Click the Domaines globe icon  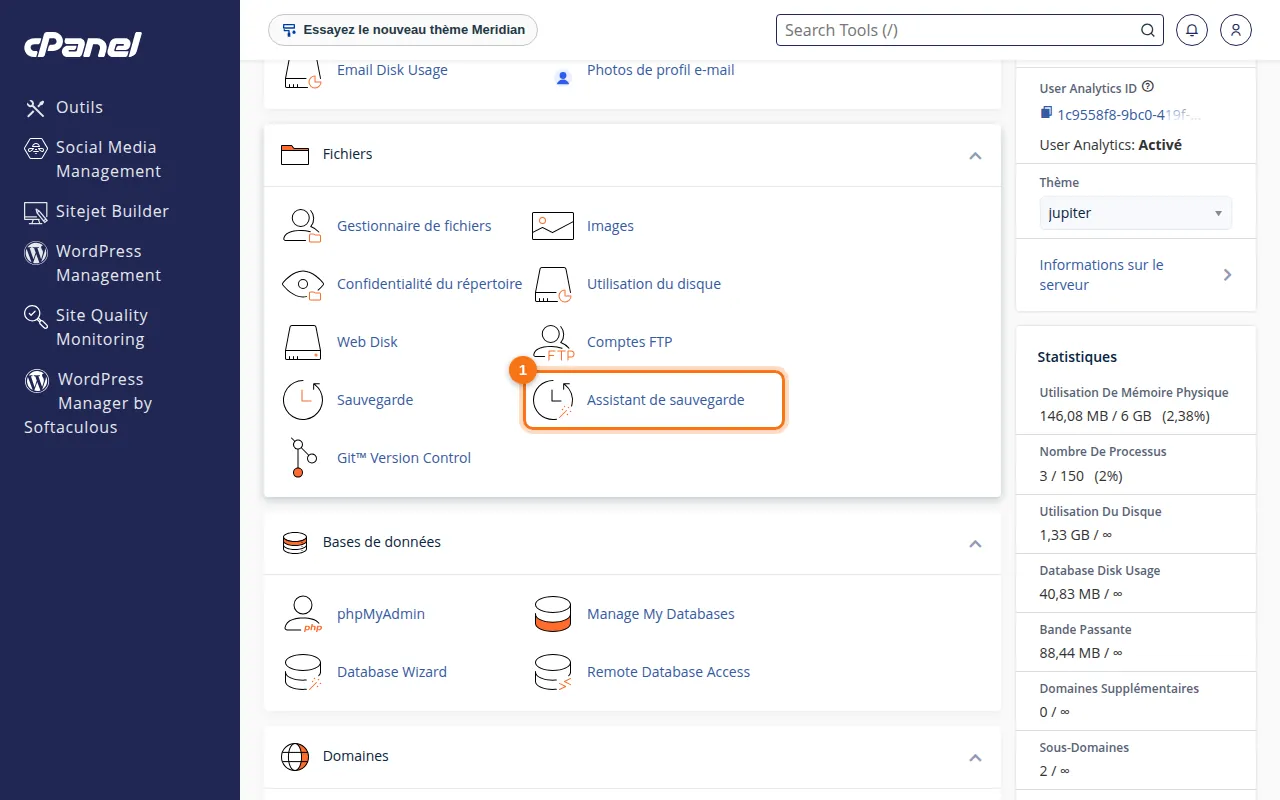295,757
